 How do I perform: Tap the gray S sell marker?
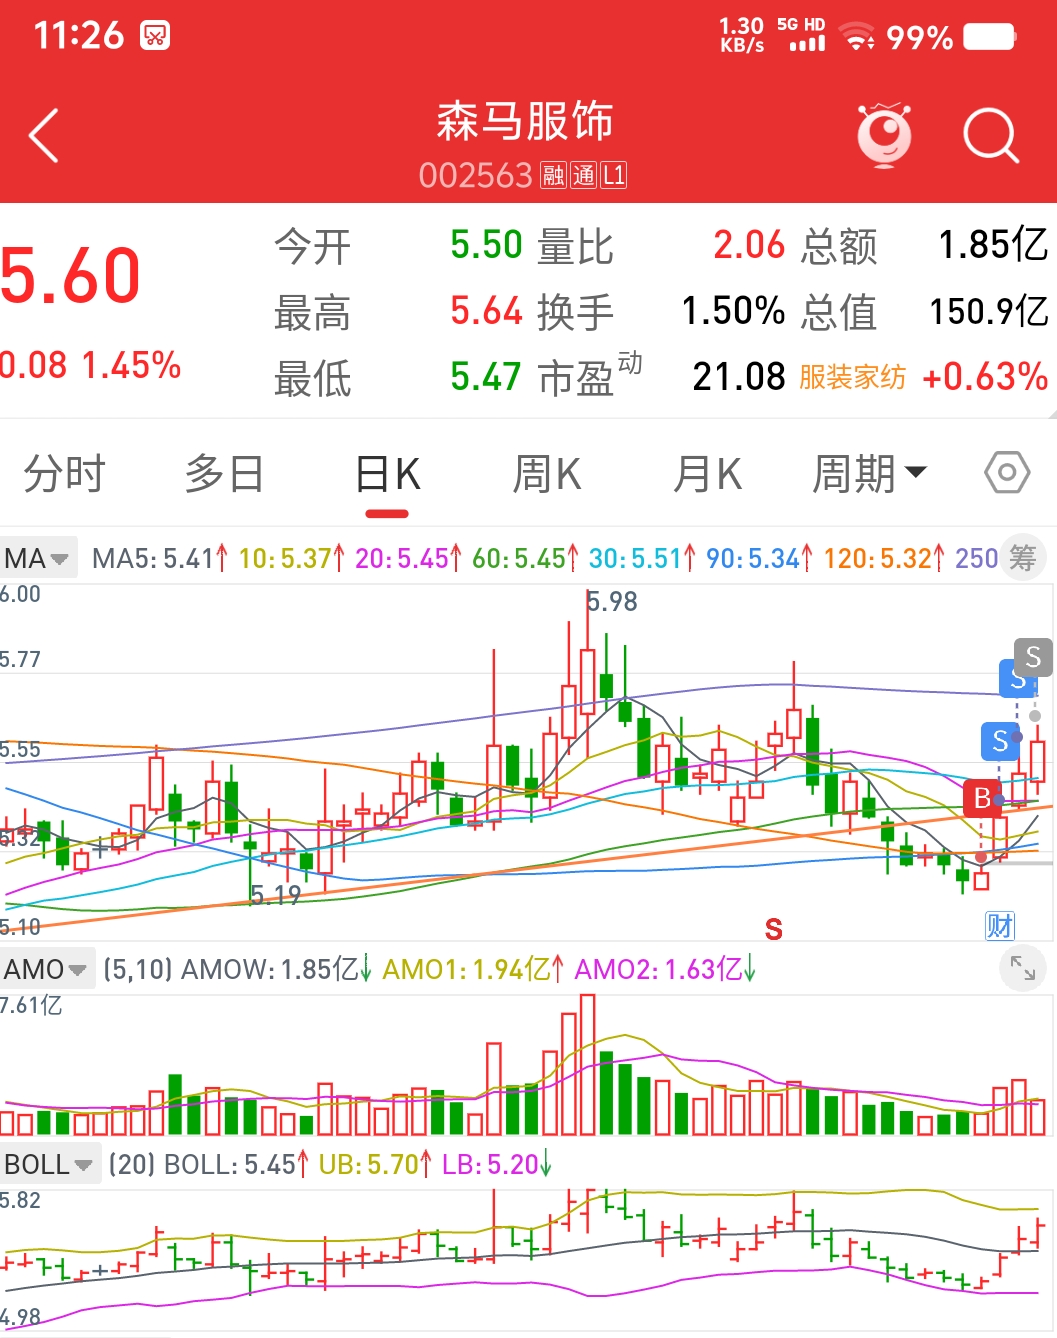(1033, 657)
